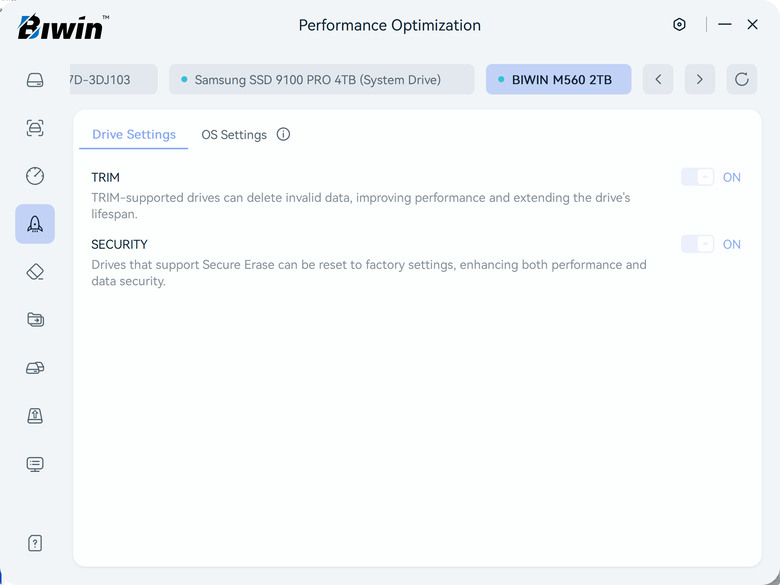Viewport: 780px width, 585px height.
Task: Show previous drives with left chevron
Action: tap(658, 79)
